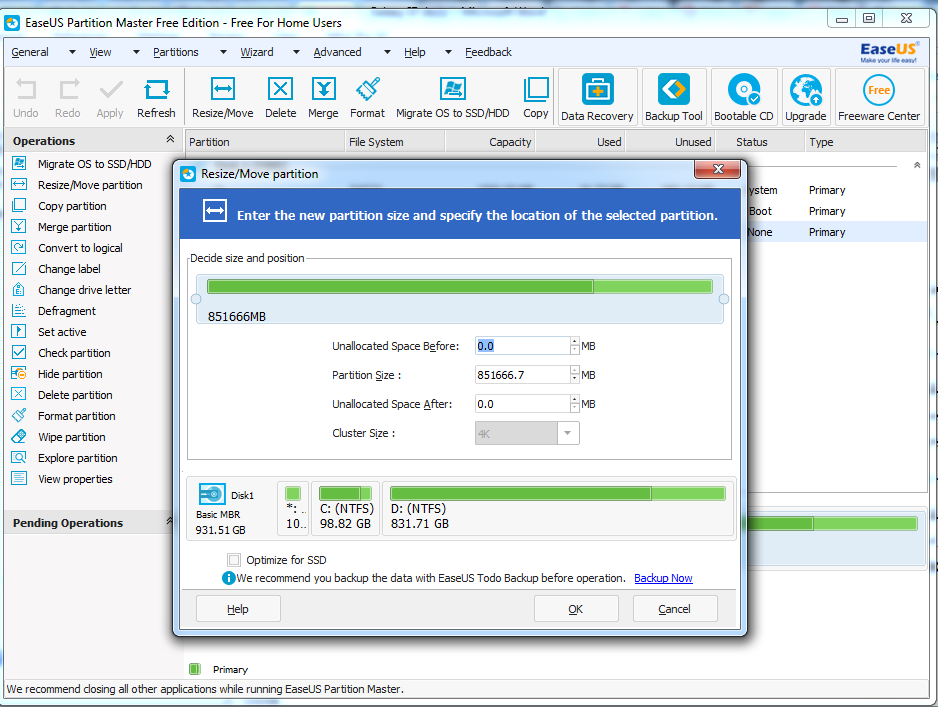Image resolution: width=938 pixels, height=707 pixels.
Task: Collapse the Pending Operations panel
Action: point(169,521)
